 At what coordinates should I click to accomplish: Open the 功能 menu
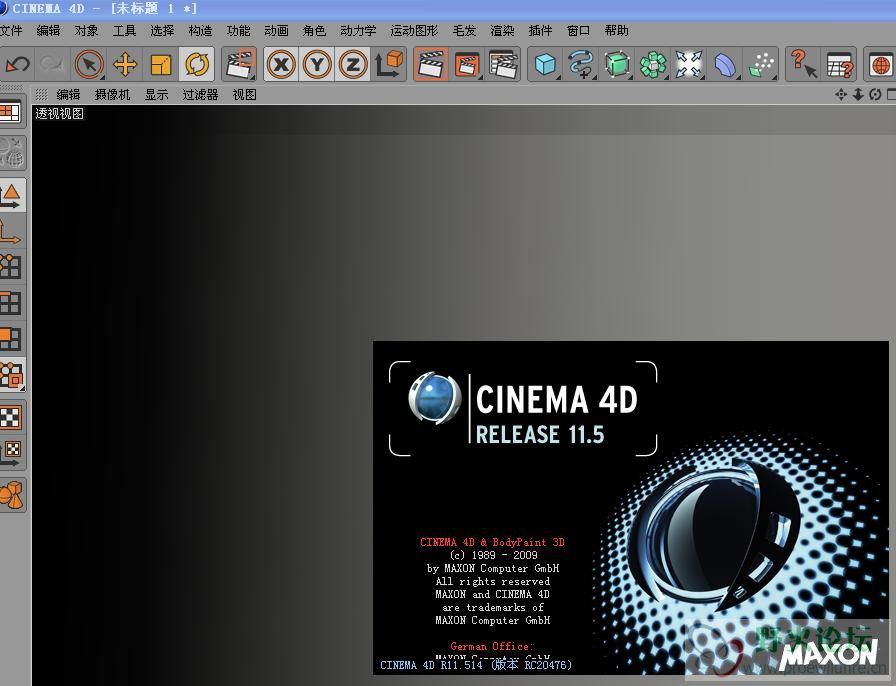[238, 30]
